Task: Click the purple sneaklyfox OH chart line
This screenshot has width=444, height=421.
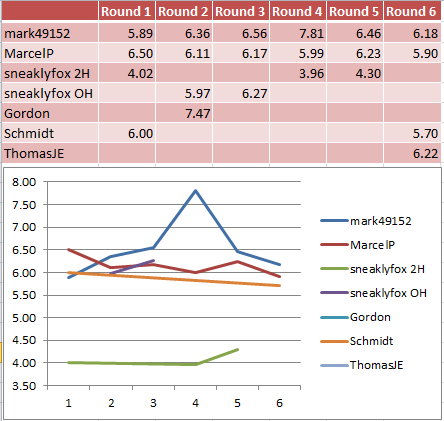Action: (x=132, y=267)
